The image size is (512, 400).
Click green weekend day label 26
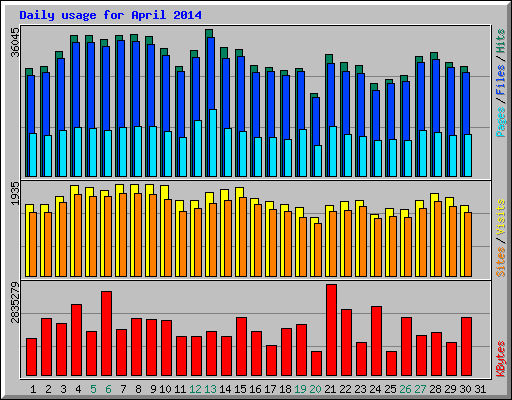point(405,389)
